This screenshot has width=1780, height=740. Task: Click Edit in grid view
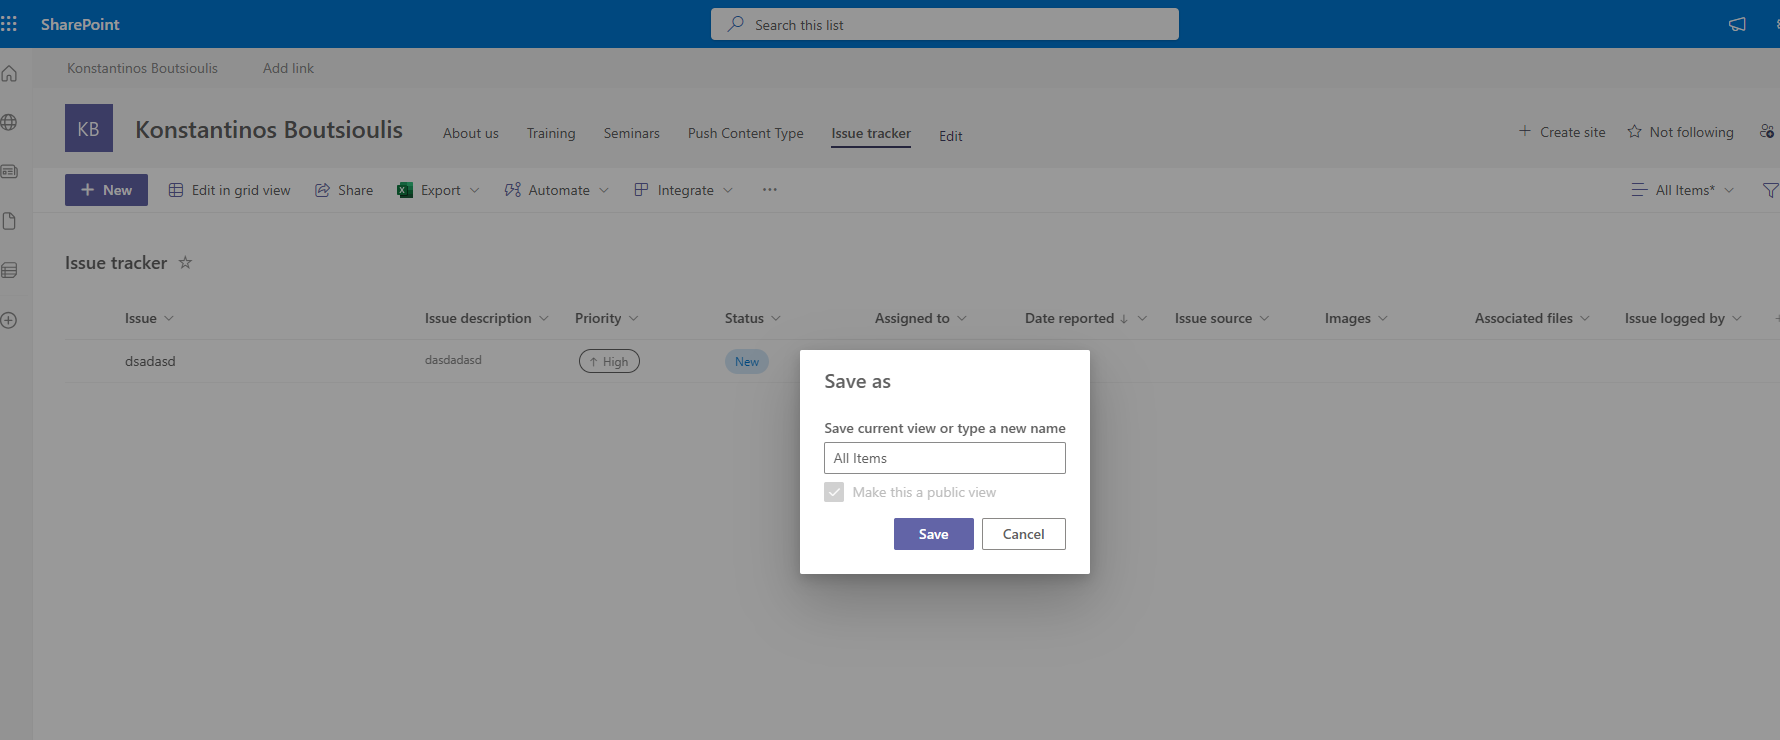coord(229,190)
